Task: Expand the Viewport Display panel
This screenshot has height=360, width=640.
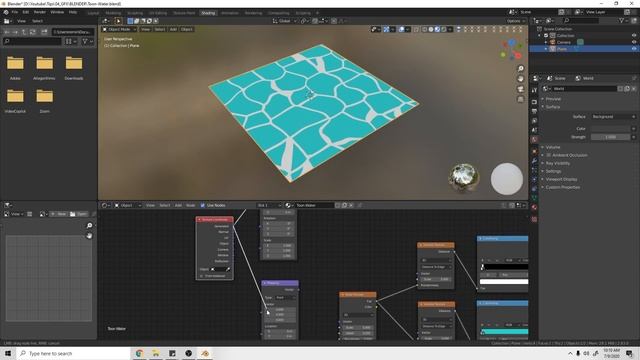Action: [x=561, y=179]
